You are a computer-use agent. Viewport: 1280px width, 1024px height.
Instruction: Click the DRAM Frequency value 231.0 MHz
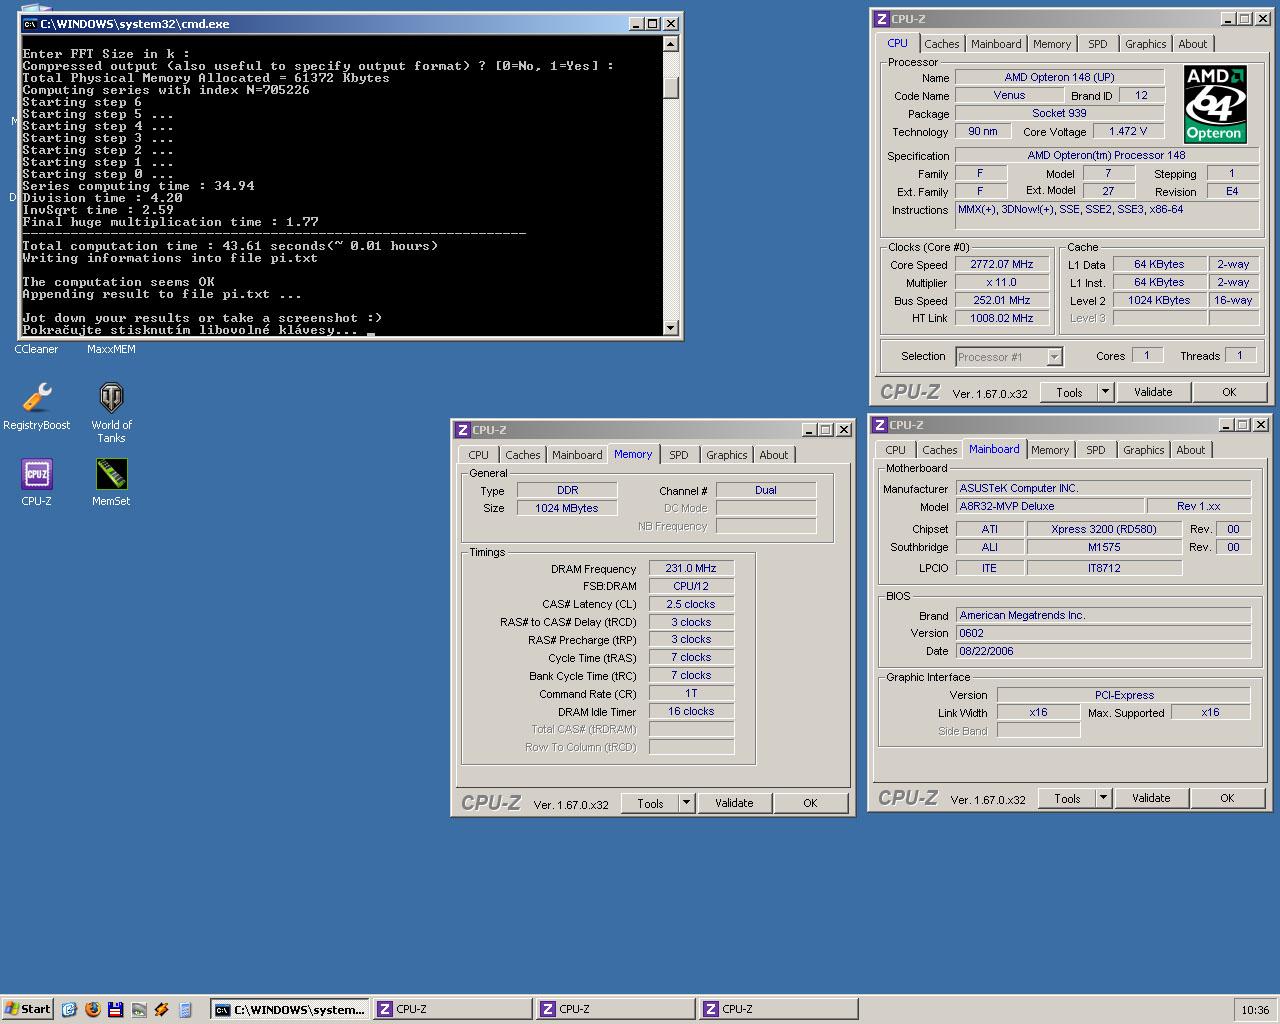point(691,568)
